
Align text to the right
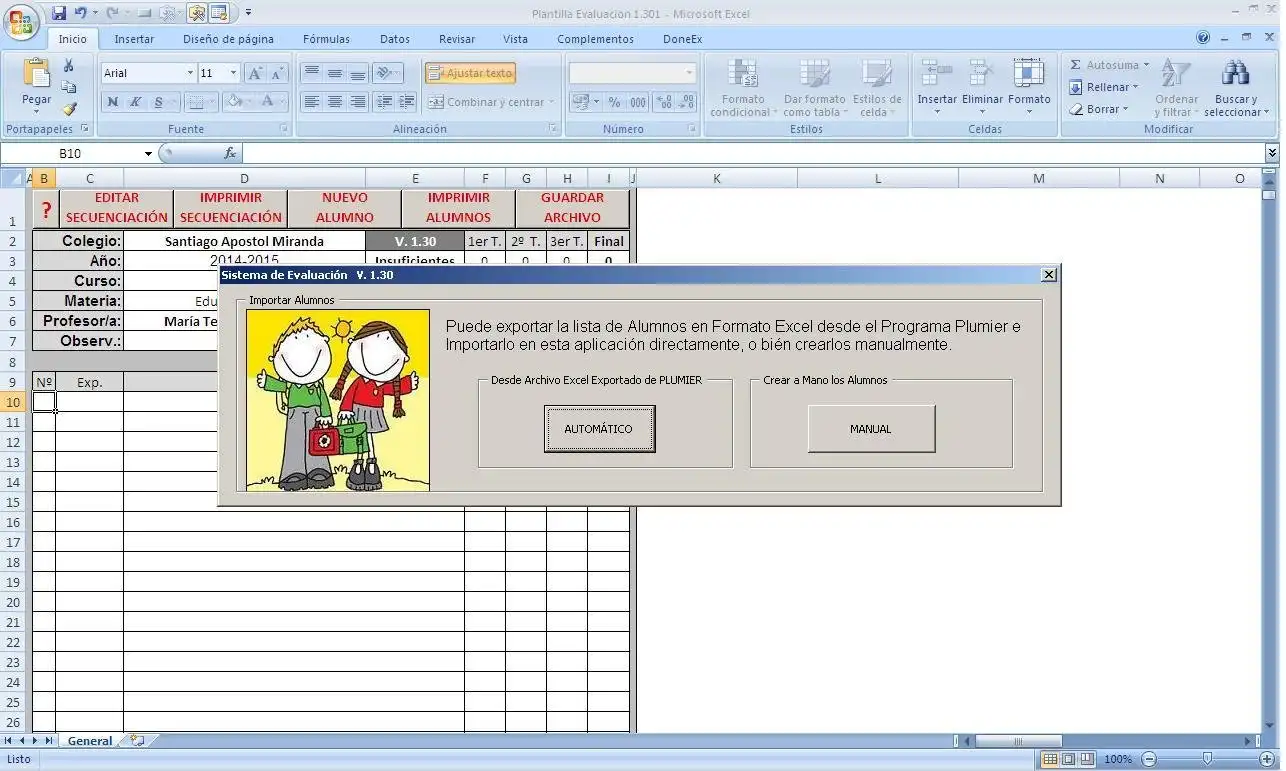(x=357, y=101)
